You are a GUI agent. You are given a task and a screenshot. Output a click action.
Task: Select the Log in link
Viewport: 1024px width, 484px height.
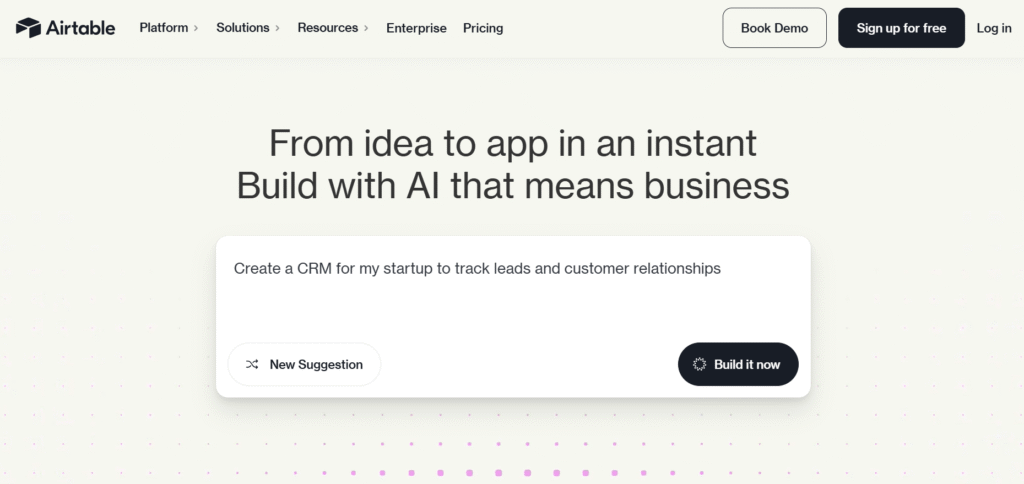click(994, 28)
